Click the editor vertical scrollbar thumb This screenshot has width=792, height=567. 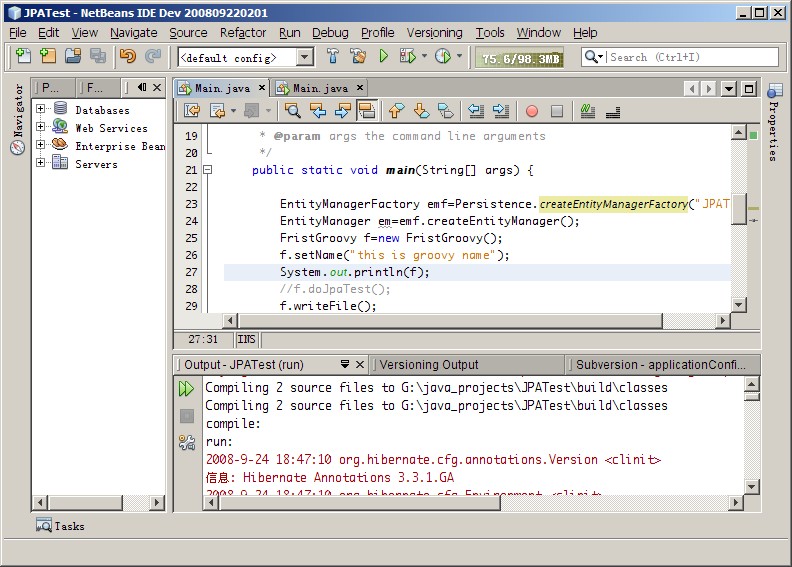738,209
